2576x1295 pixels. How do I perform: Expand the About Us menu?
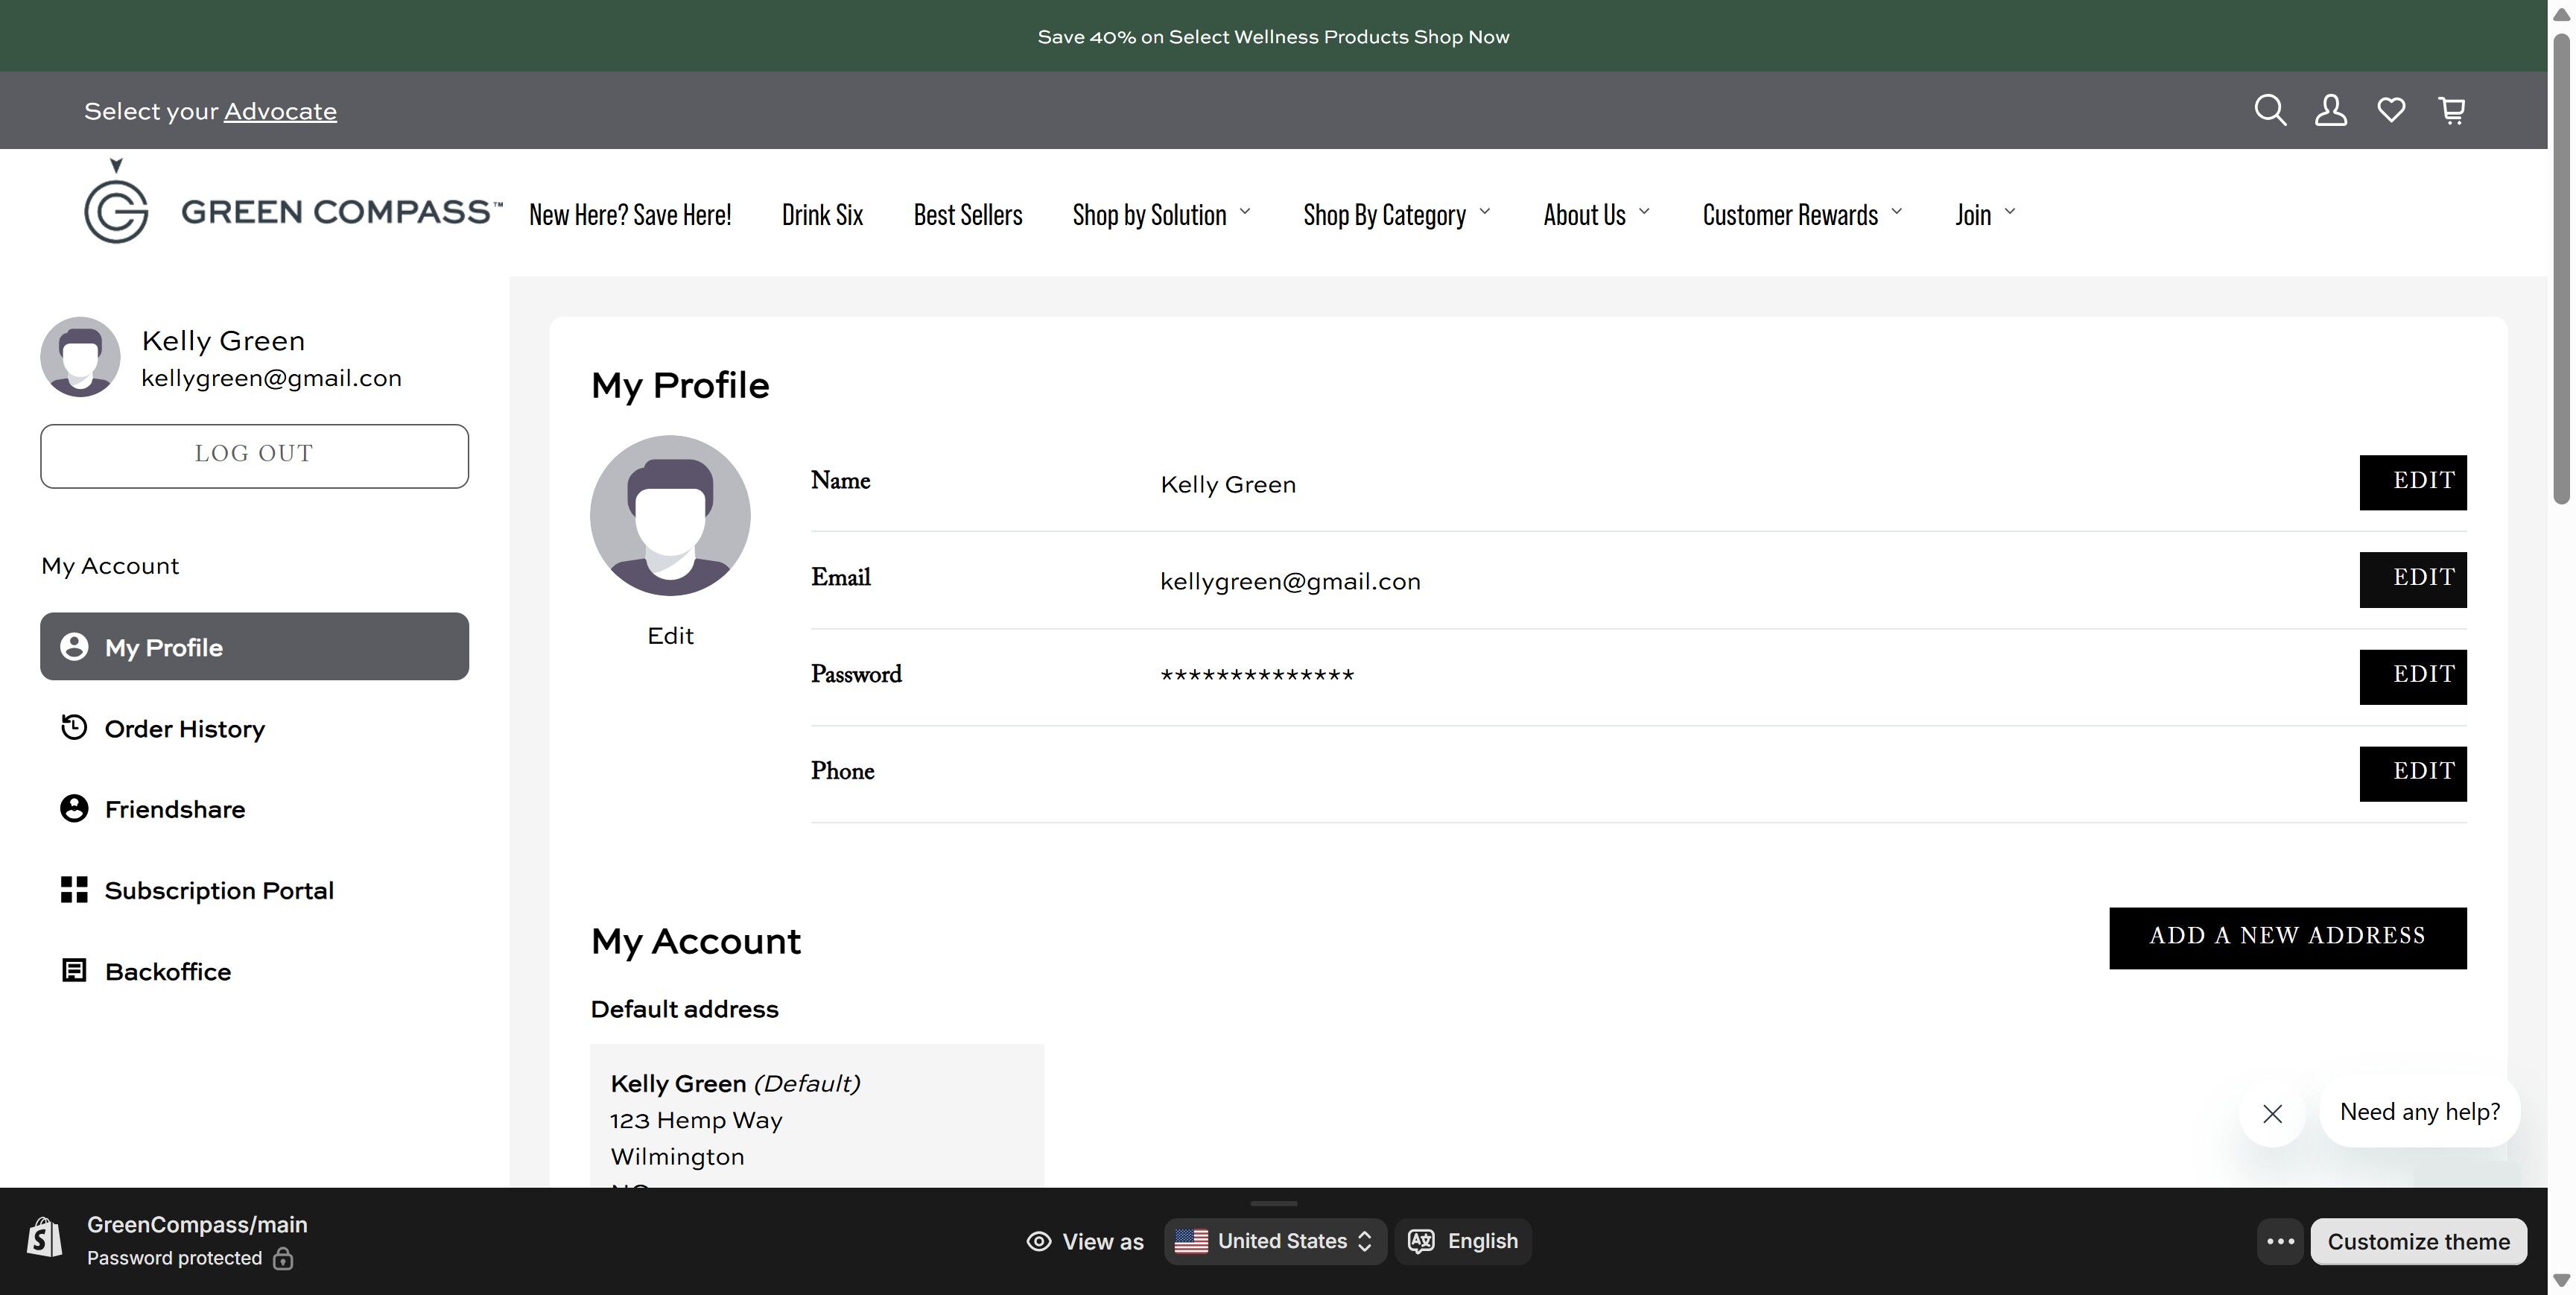(1596, 215)
